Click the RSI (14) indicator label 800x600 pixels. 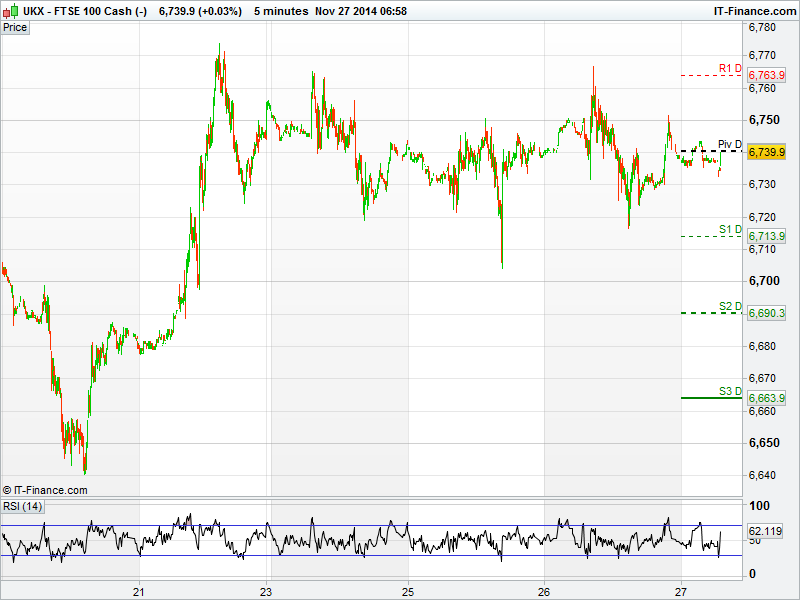(22, 507)
